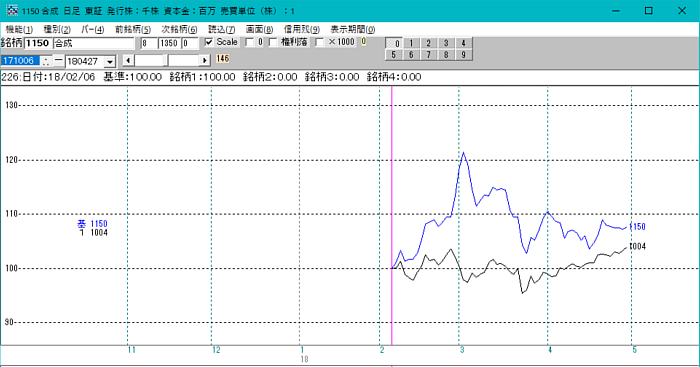Viewport: 700px width, 367px height.
Task: Click the start date 171006 spinner
Action: pos(46,61)
